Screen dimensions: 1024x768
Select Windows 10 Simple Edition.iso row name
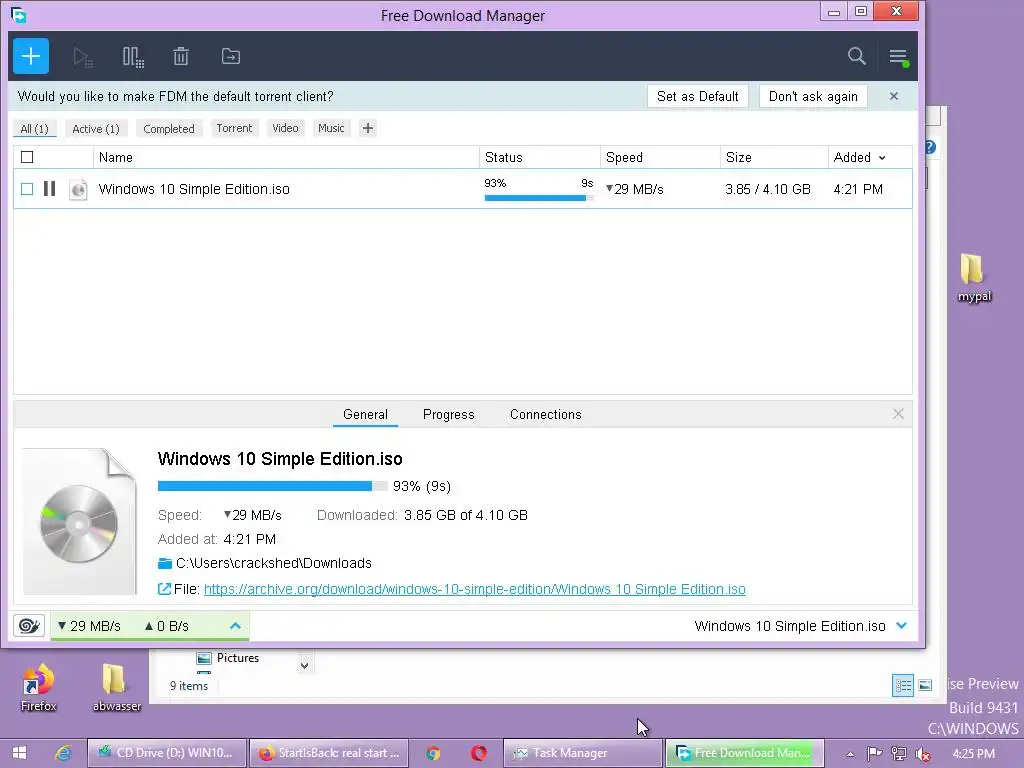194,189
